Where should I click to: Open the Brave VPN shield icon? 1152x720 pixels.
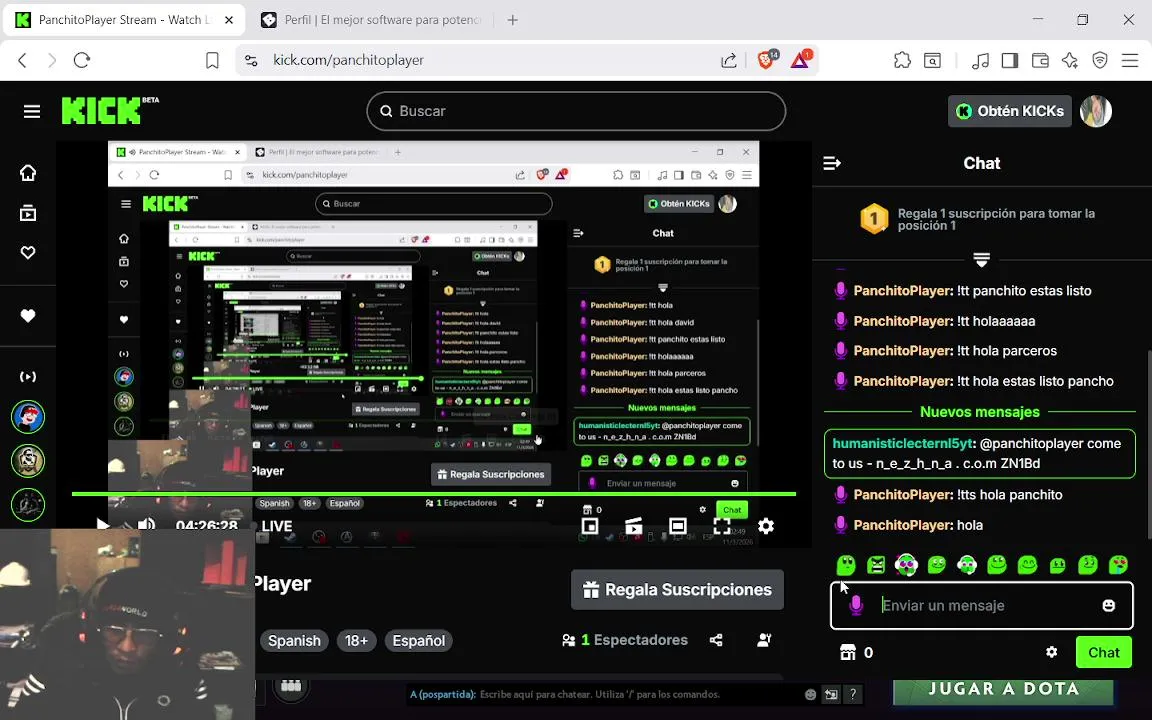pyautogui.click(x=1100, y=60)
